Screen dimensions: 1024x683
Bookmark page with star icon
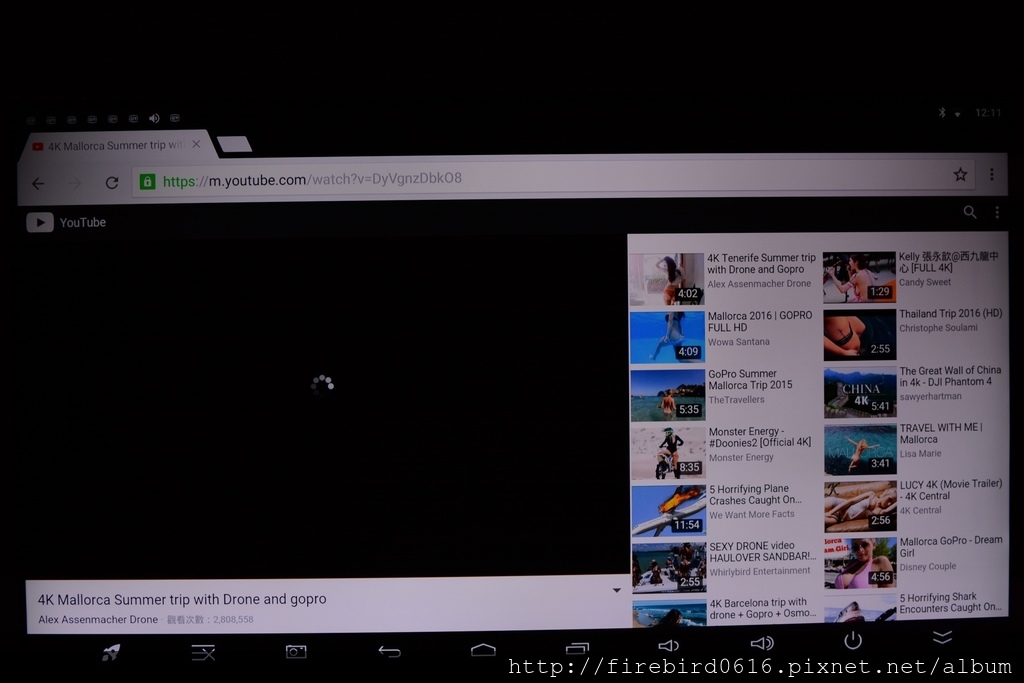click(x=960, y=174)
